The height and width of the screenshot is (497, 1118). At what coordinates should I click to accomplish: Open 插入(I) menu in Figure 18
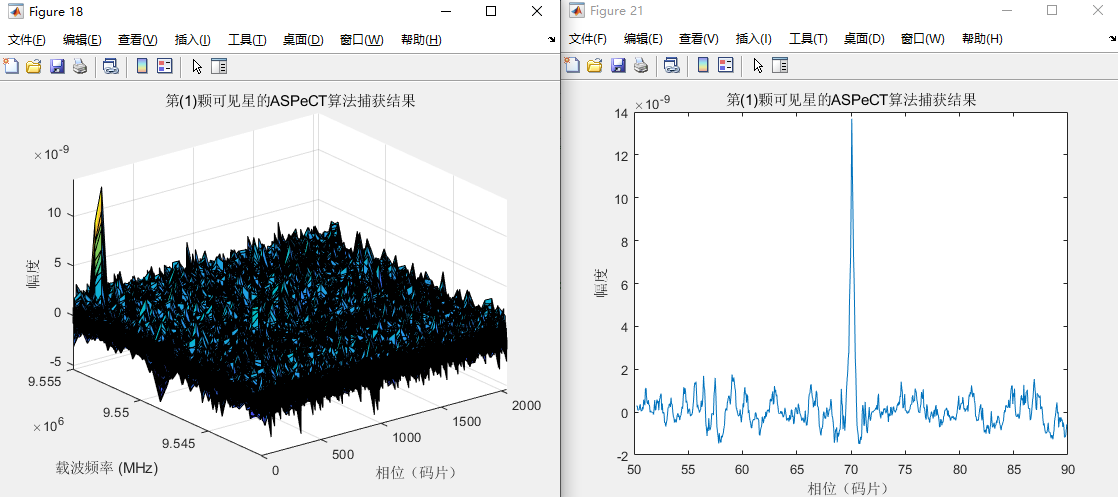(x=193, y=40)
